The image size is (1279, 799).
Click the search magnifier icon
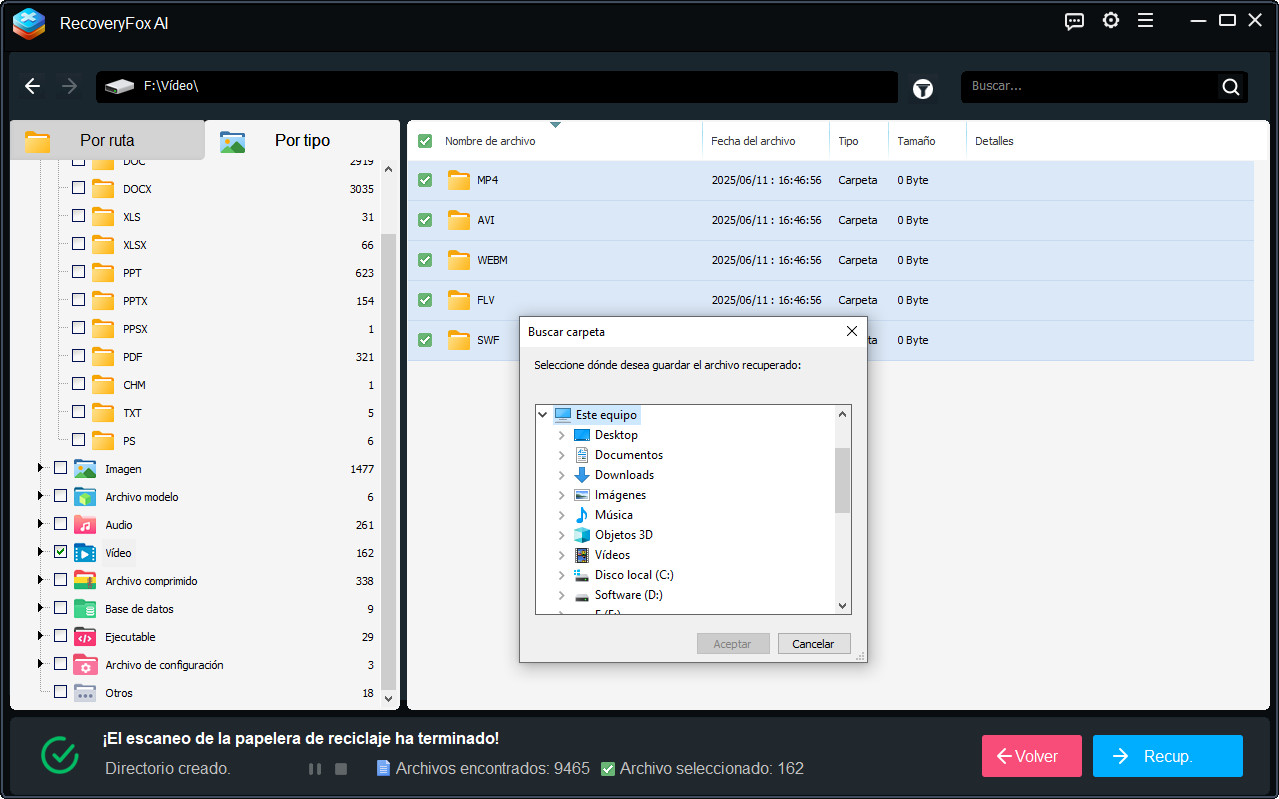1231,87
